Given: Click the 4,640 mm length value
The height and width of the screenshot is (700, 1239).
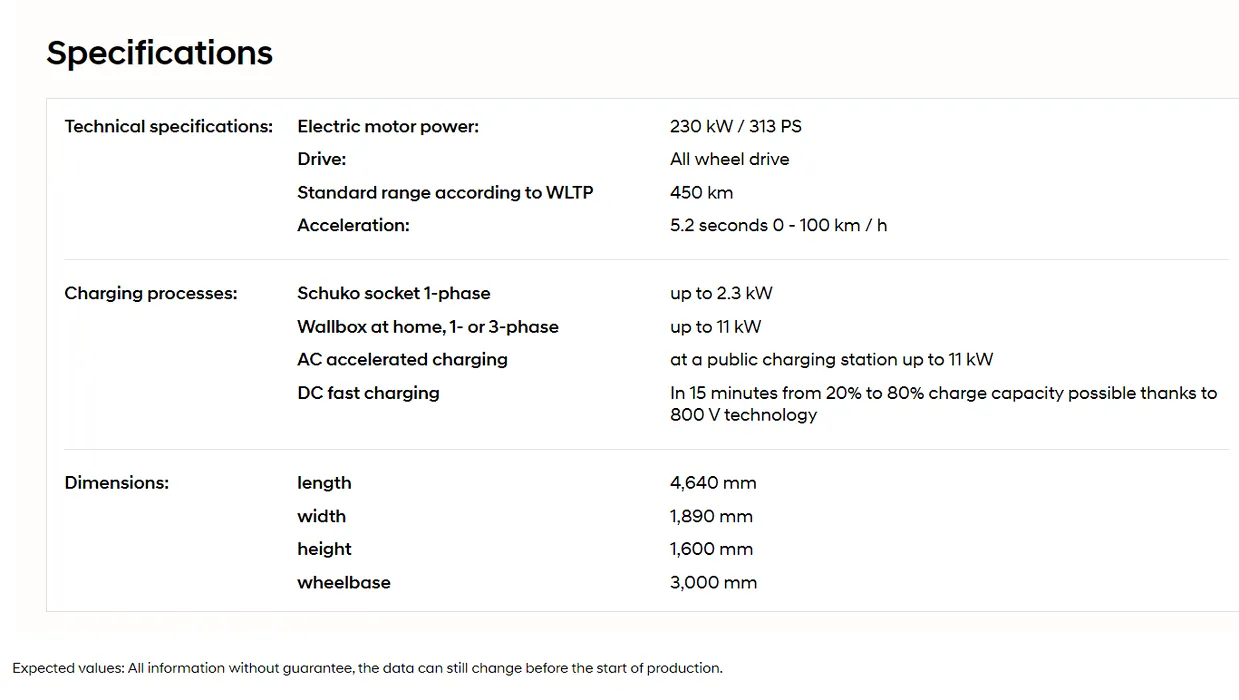Looking at the screenshot, I should pos(713,482).
